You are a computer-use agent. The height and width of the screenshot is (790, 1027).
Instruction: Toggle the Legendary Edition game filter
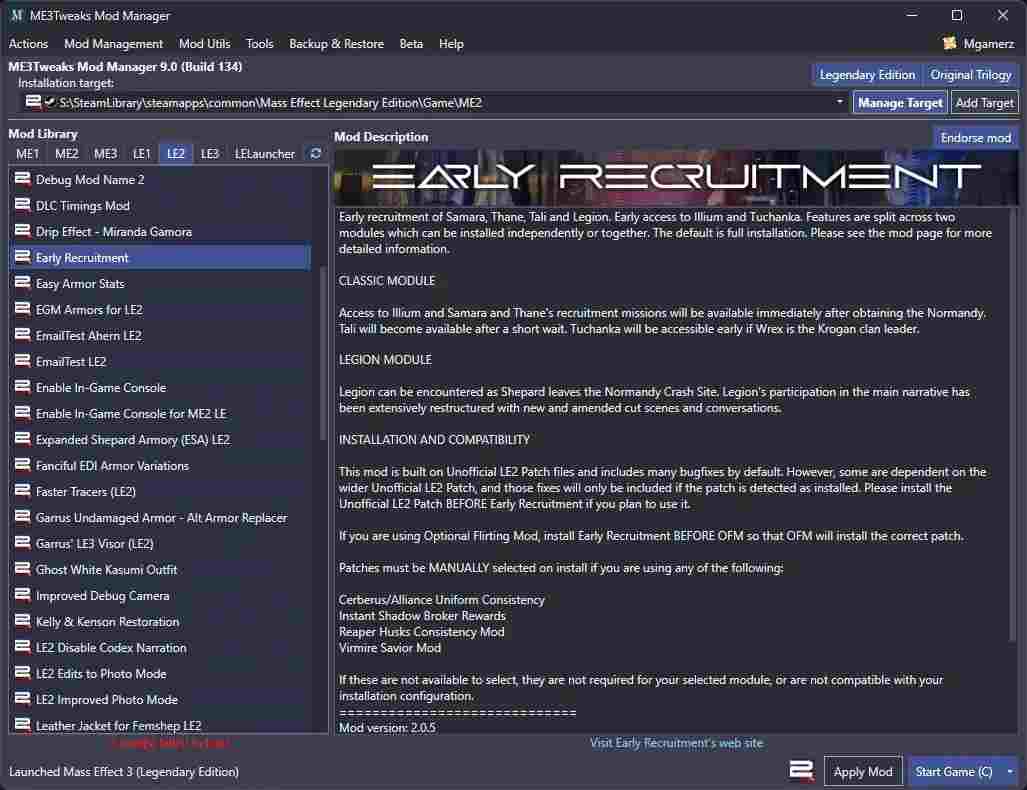(867, 75)
